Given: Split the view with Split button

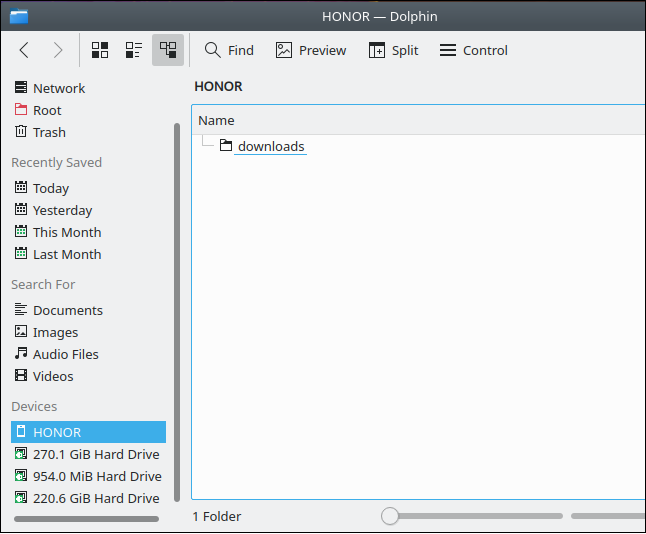Looking at the screenshot, I should [393, 50].
